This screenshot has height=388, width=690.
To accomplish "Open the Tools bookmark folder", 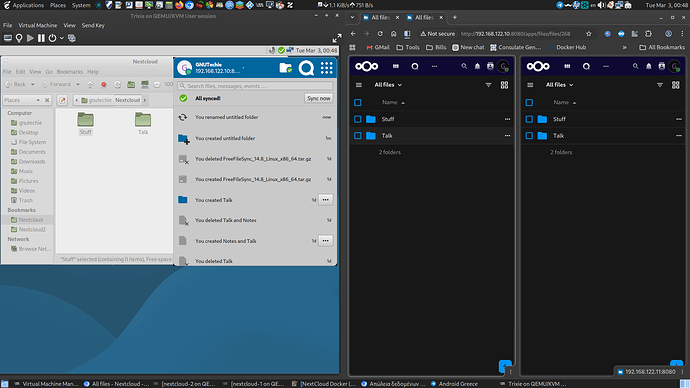I will coord(408,48).
